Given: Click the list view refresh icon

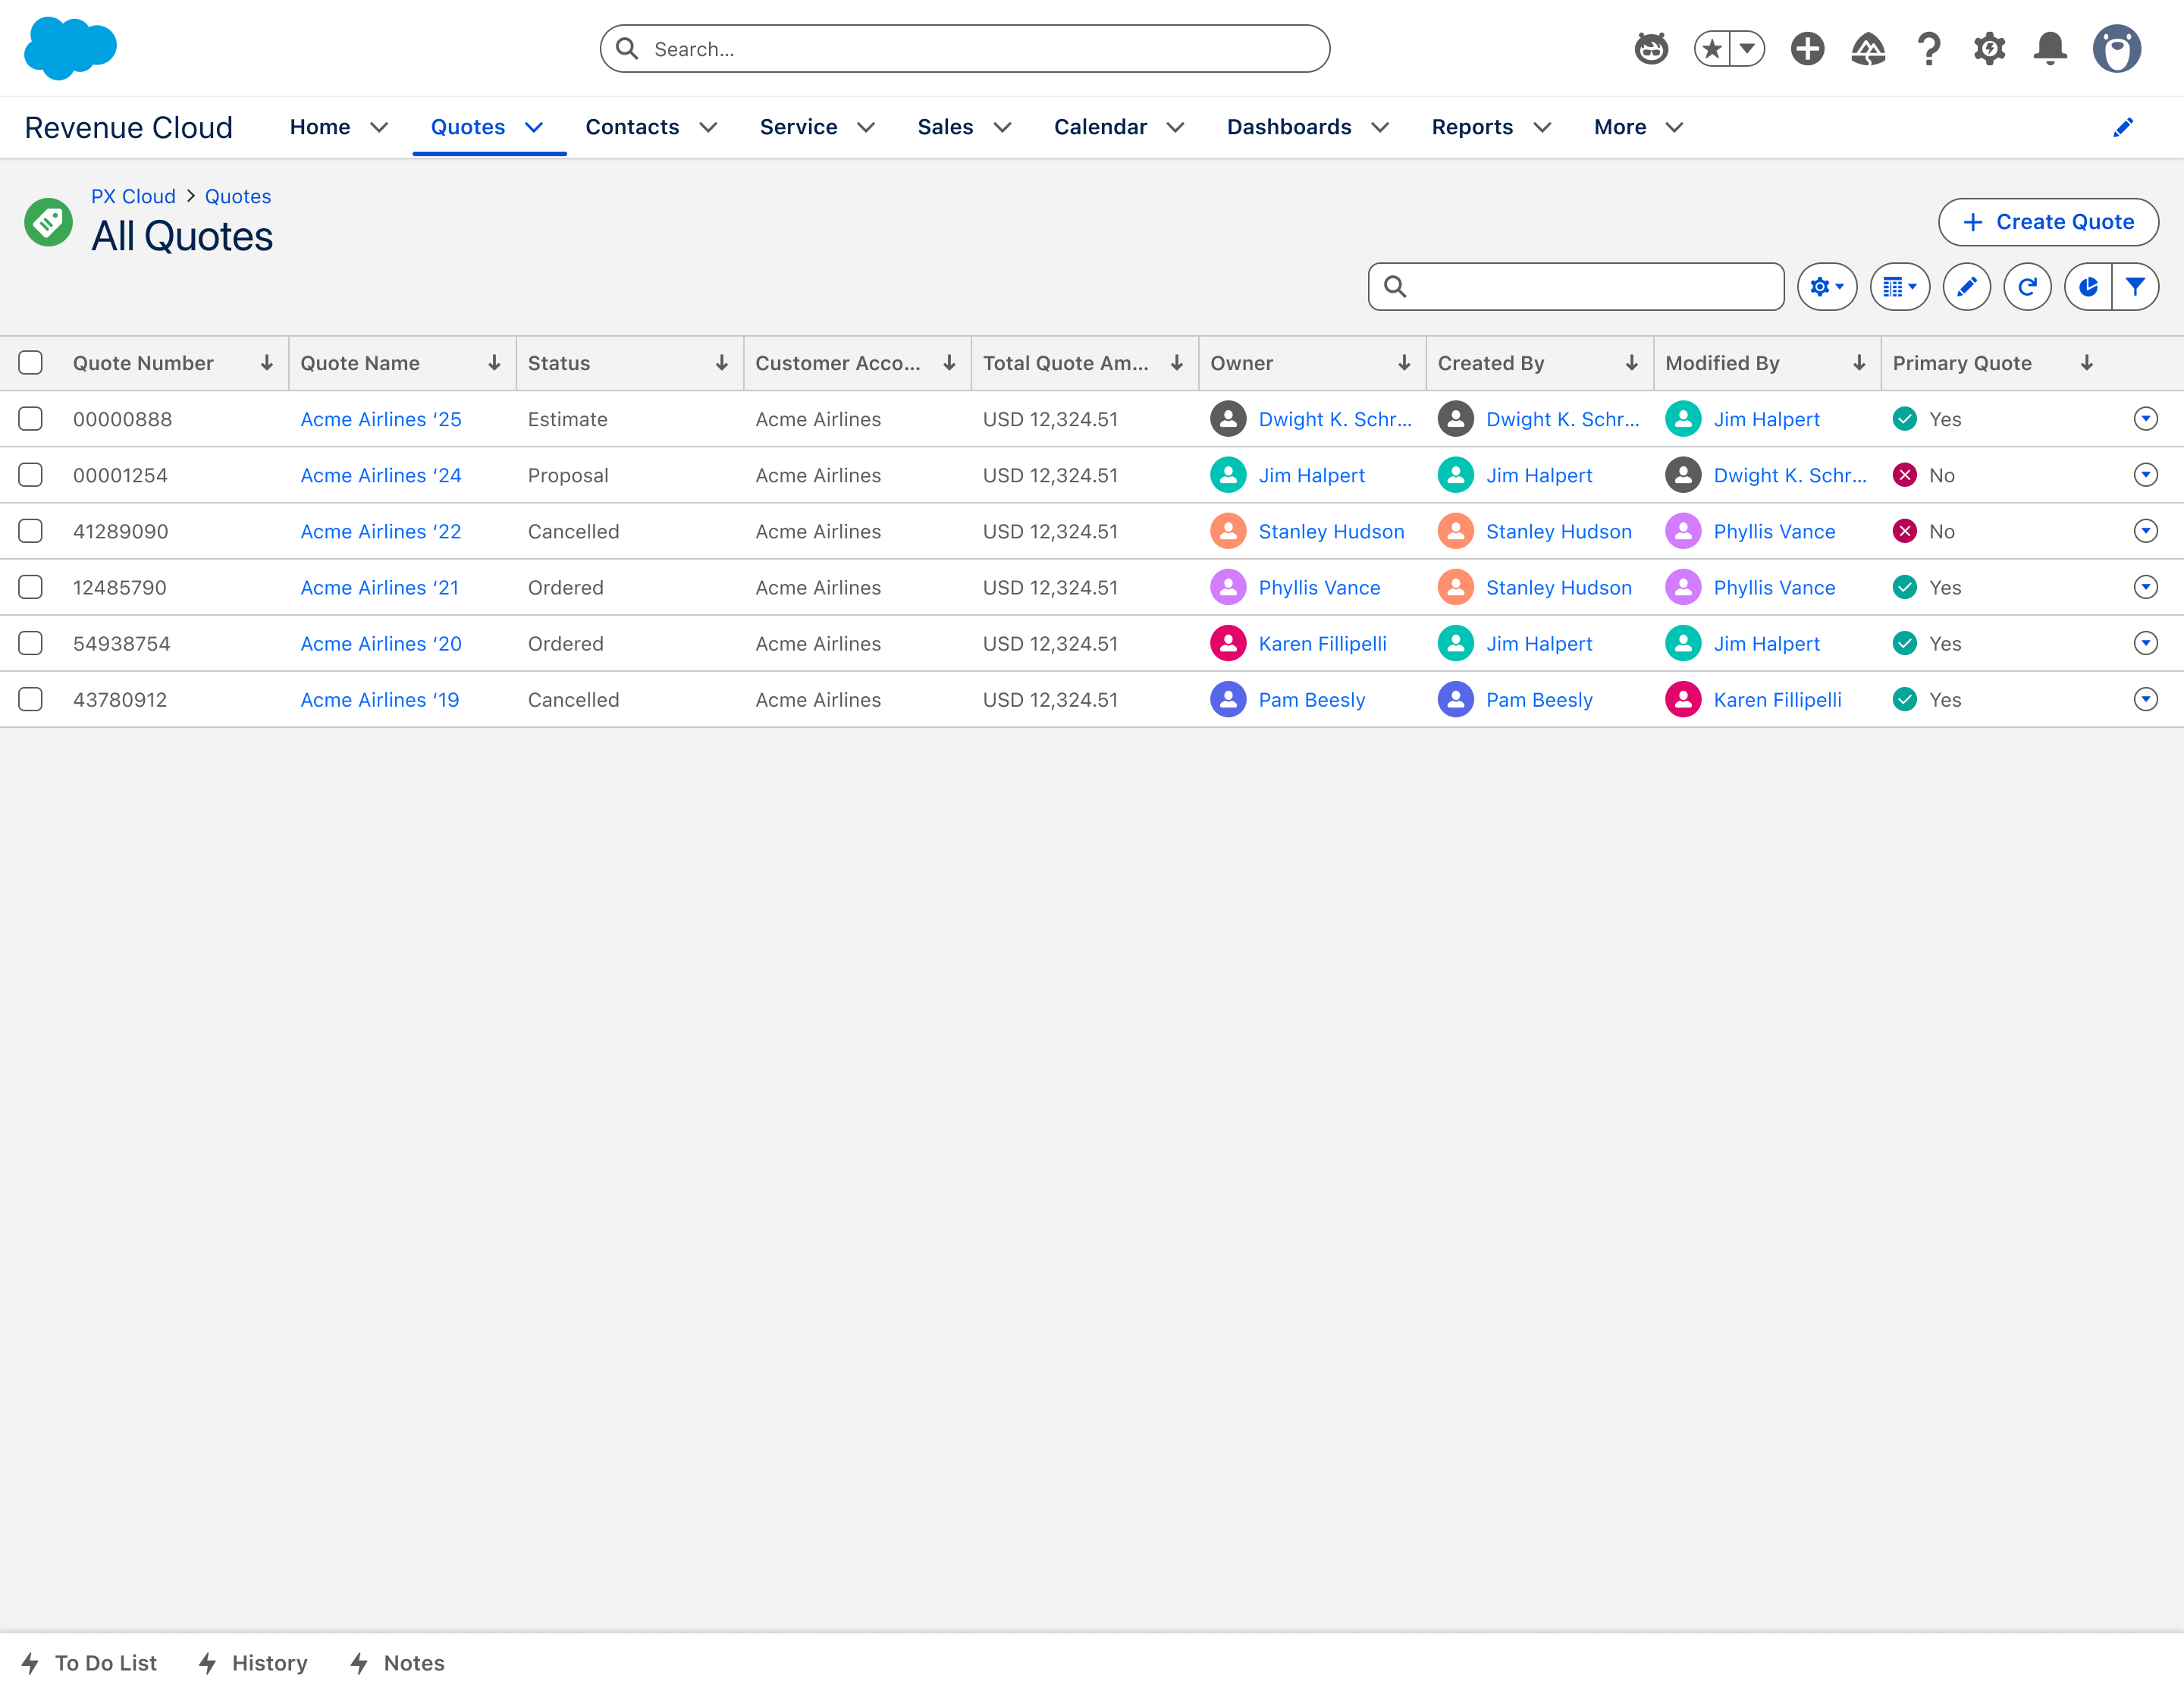Looking at the screenshot, I should [x=2027, y=287].
